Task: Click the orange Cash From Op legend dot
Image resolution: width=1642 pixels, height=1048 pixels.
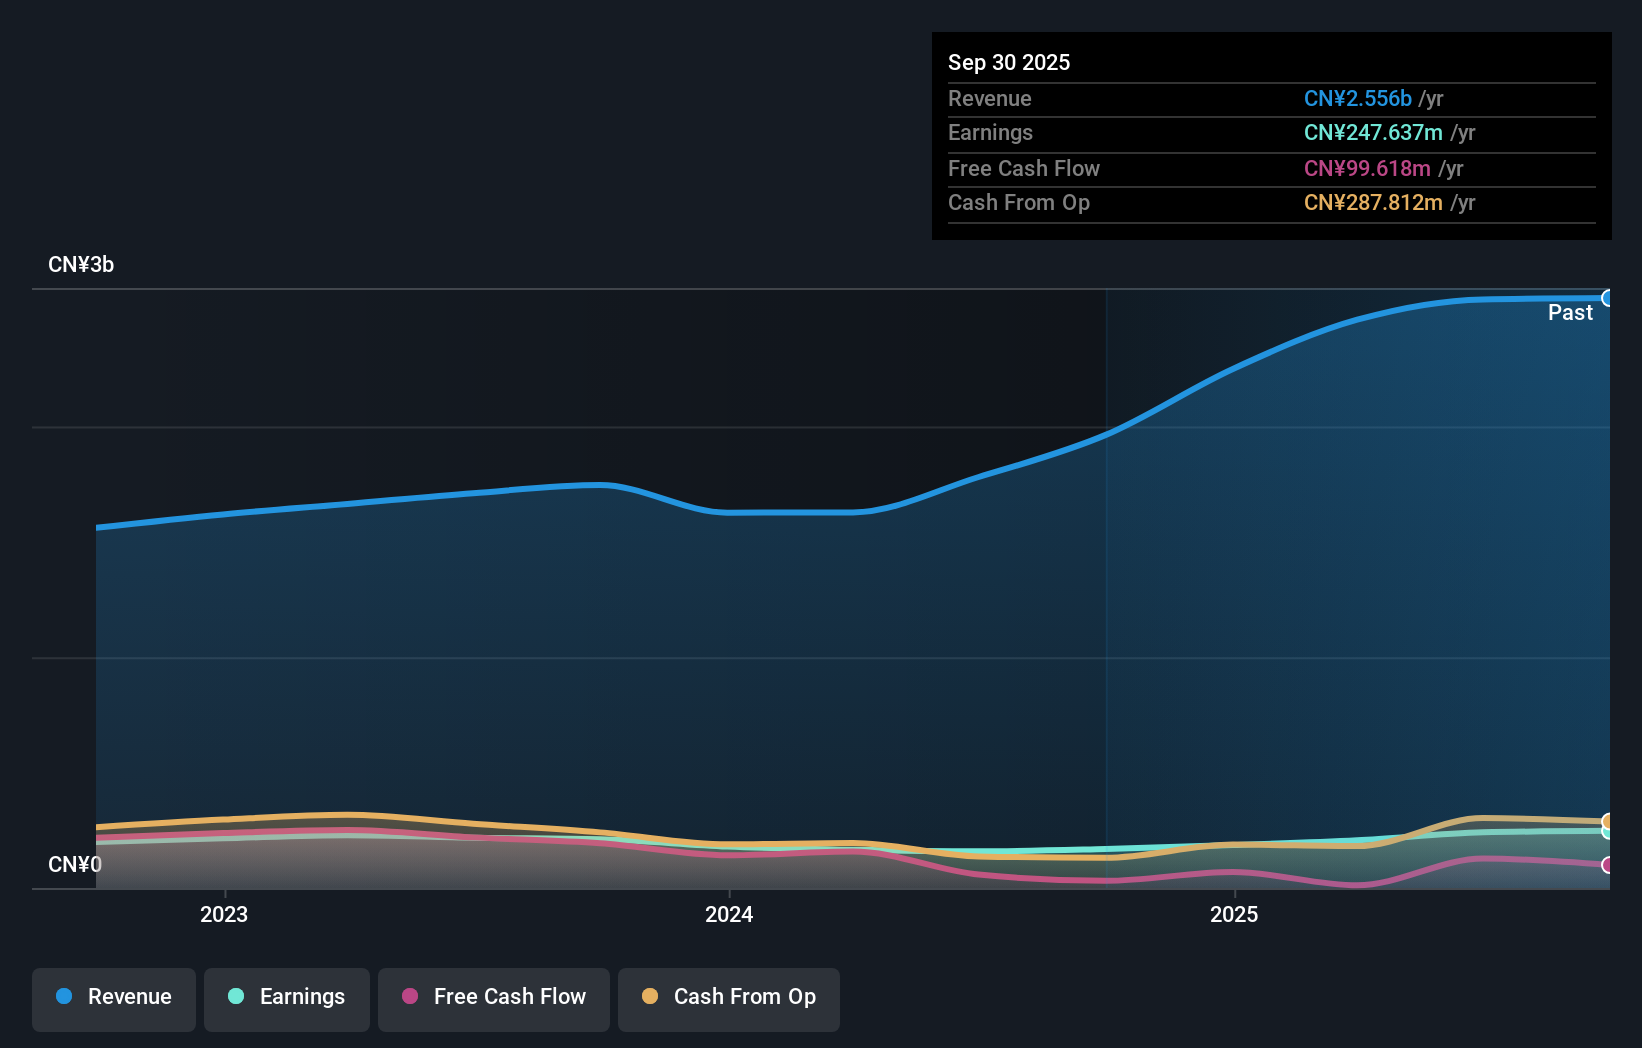Action: coord(650,996)
